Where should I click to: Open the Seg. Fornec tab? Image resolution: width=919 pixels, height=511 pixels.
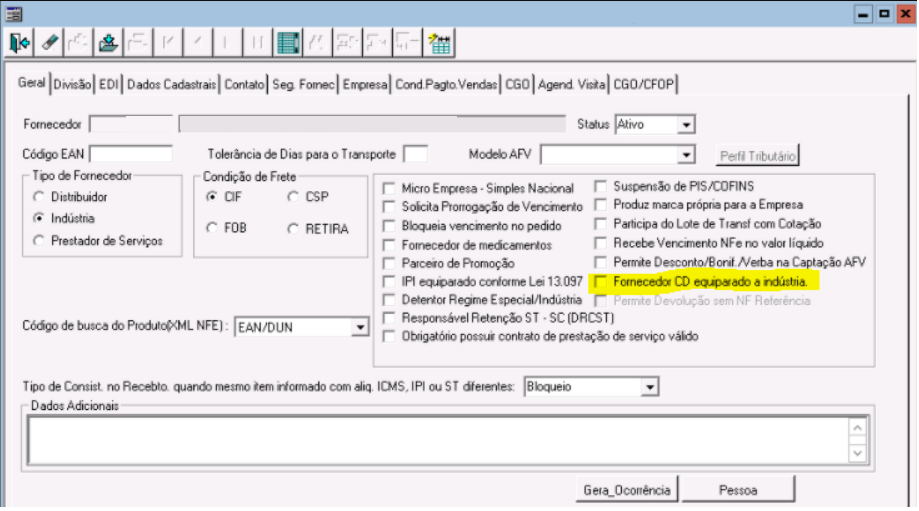(303, 84)
